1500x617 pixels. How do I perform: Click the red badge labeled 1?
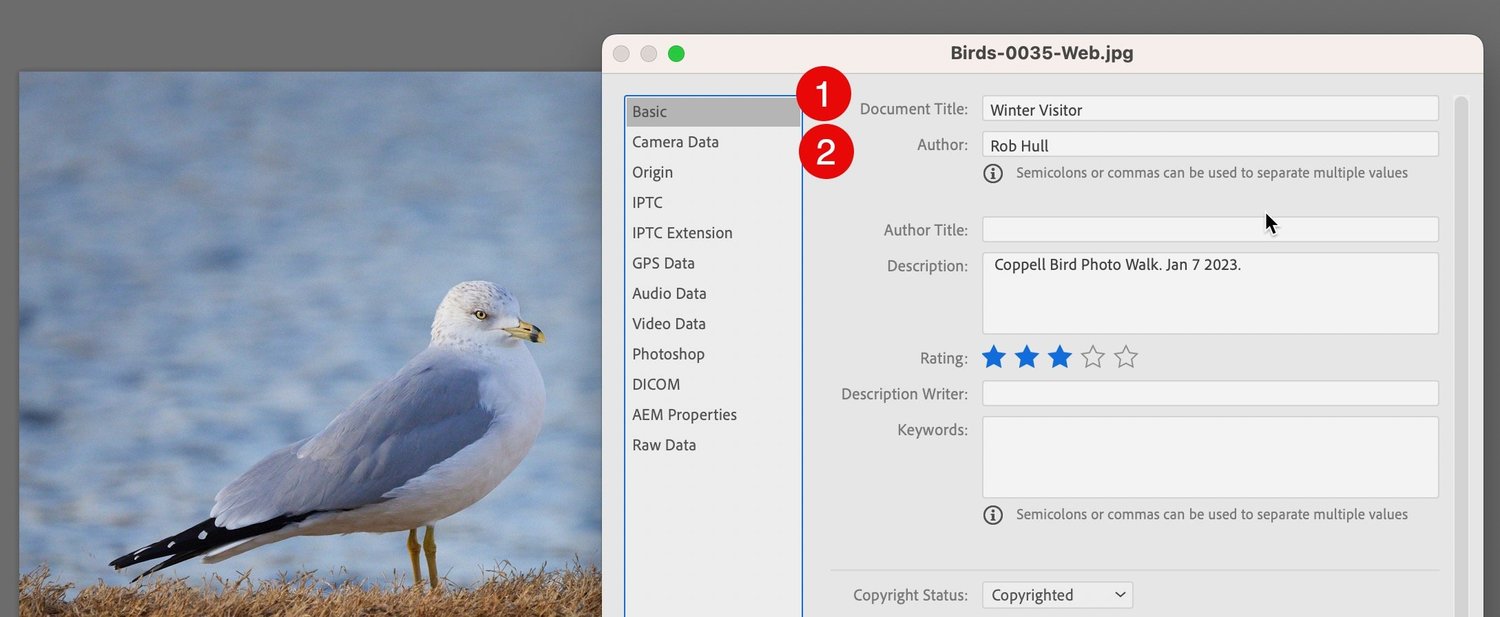pos(825,94)
